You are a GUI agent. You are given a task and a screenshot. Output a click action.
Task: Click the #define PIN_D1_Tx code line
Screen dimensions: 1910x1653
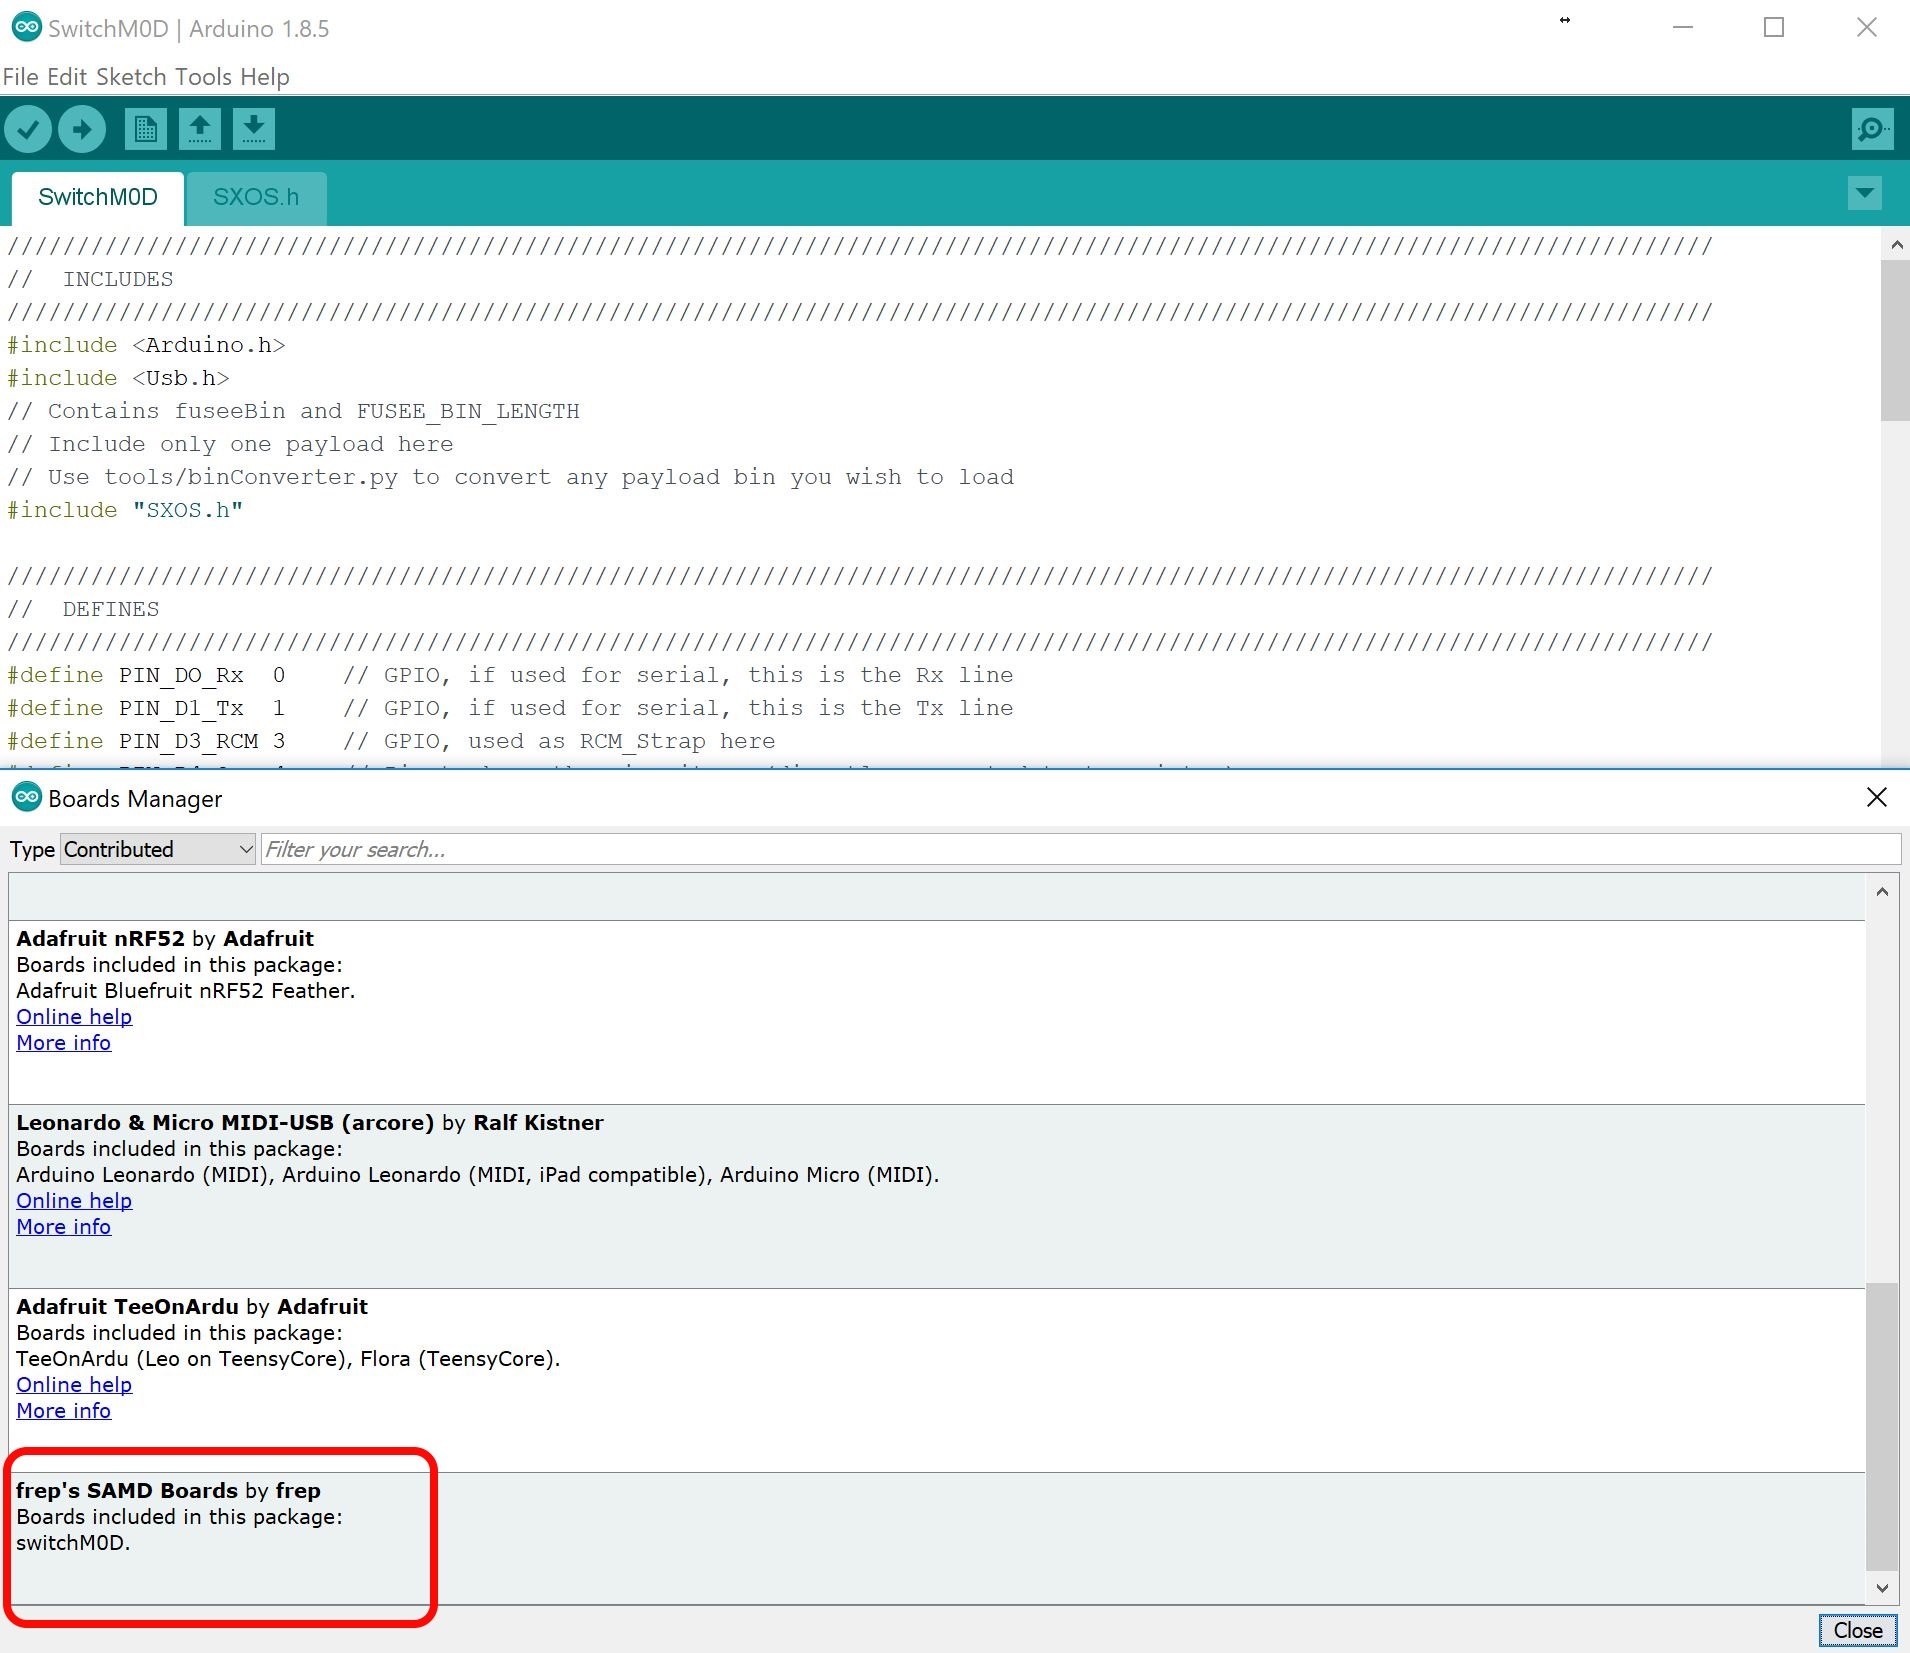[x=510, y=708]
